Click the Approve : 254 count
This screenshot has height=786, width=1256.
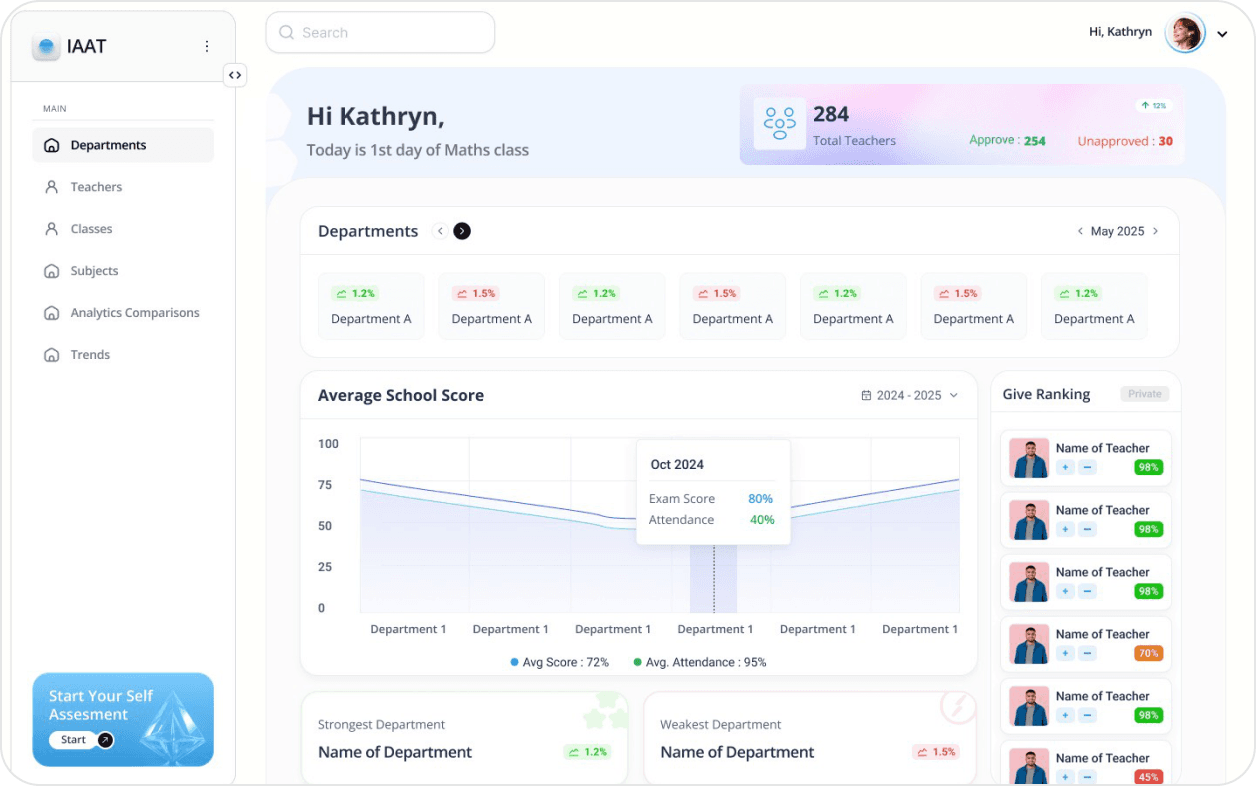click(x=1007, y=141)
